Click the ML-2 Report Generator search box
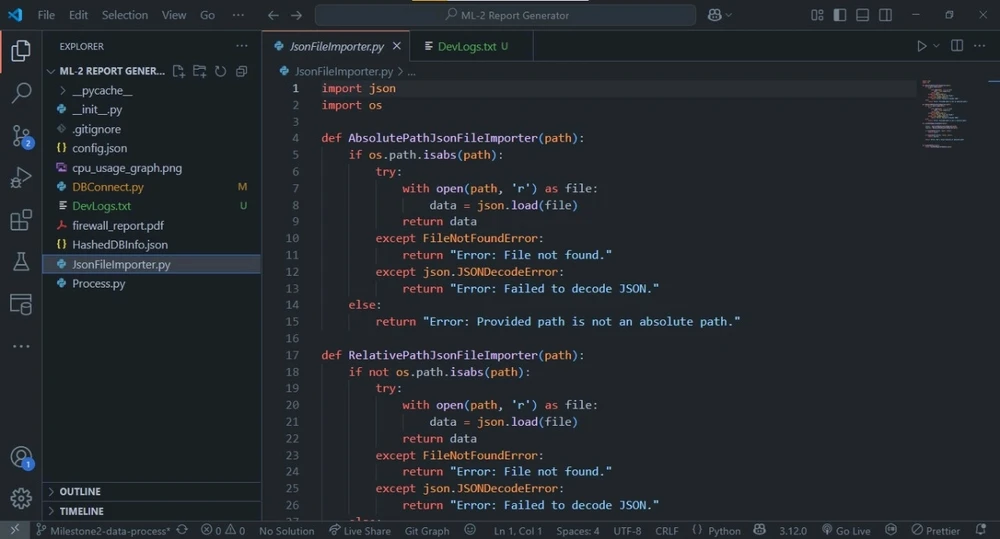 point(505,15)
